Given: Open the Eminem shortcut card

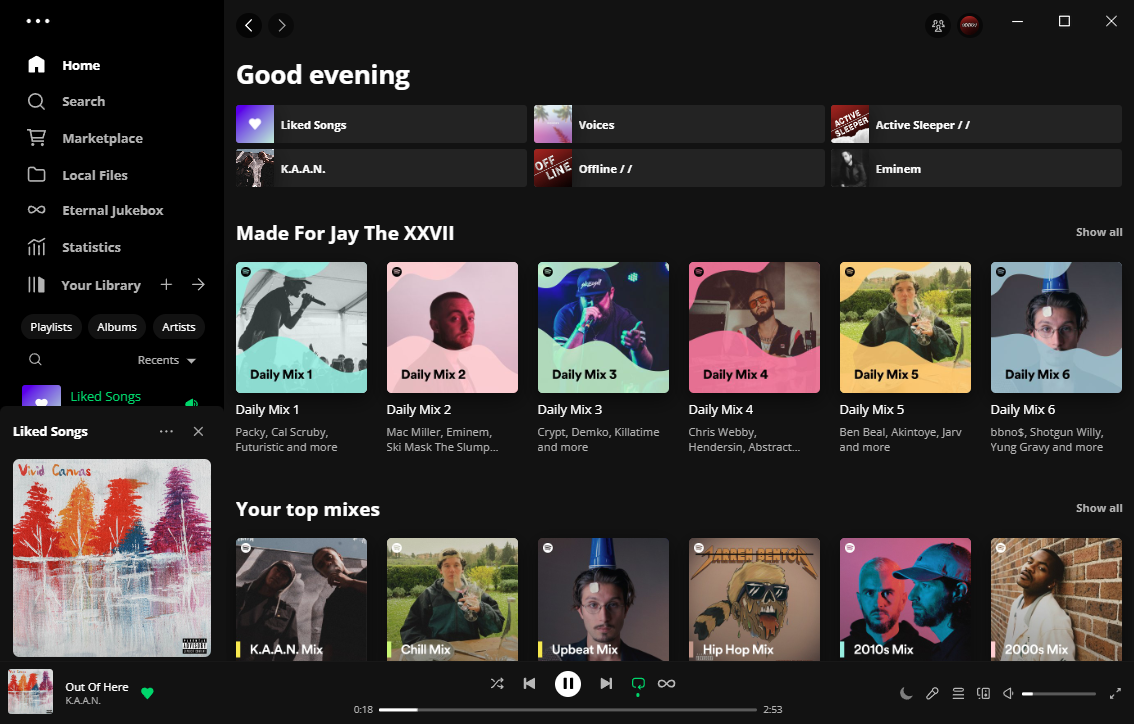Looking at the screenshot, I should click(x=976, y=169).
